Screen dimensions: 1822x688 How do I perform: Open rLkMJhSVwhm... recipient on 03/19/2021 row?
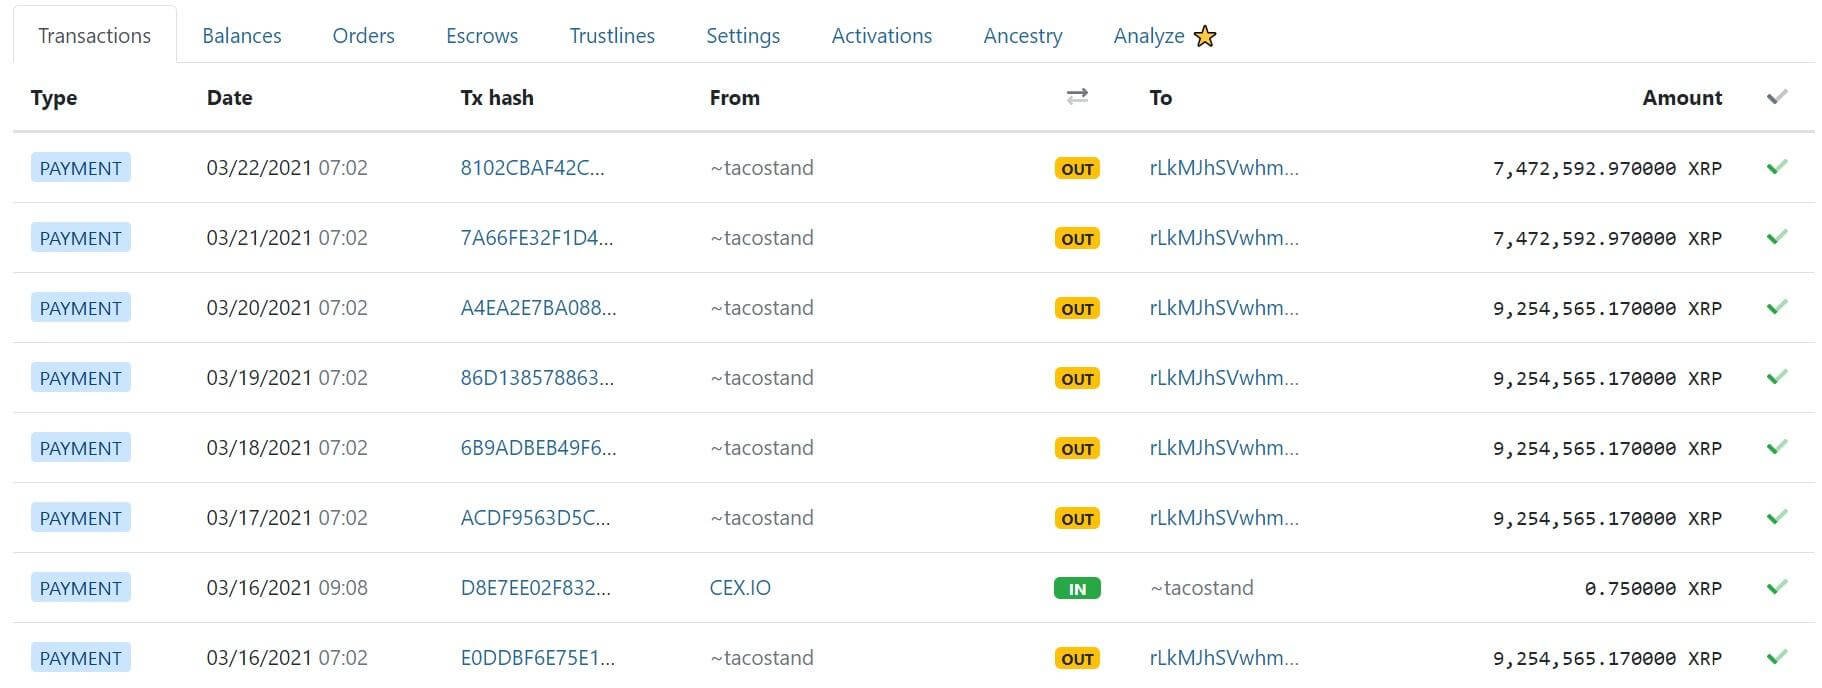[1224, 378]
